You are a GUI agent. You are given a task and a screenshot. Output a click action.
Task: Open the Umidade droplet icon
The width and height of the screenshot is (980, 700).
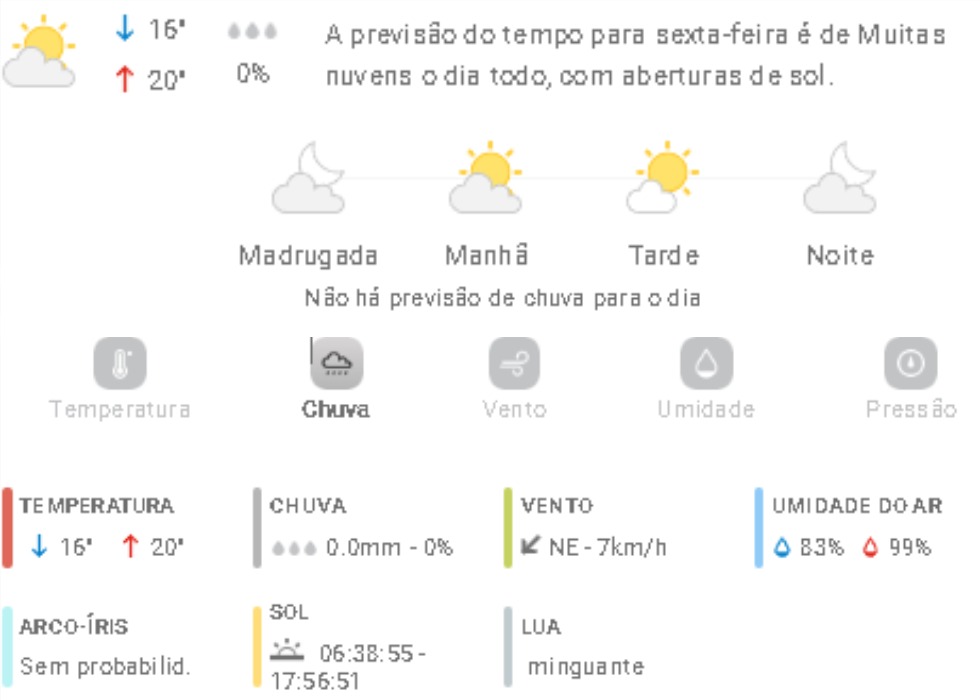point(706,364)
